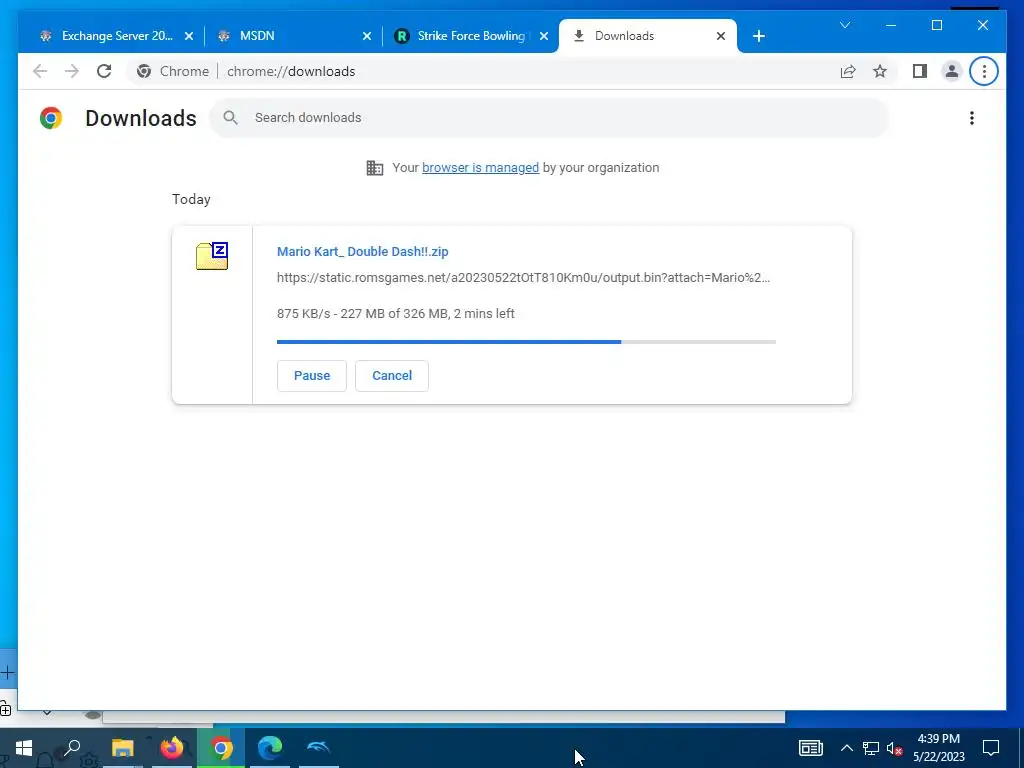
Task: Click the Chrome taskbar icon
Action: tap(221, 748)
